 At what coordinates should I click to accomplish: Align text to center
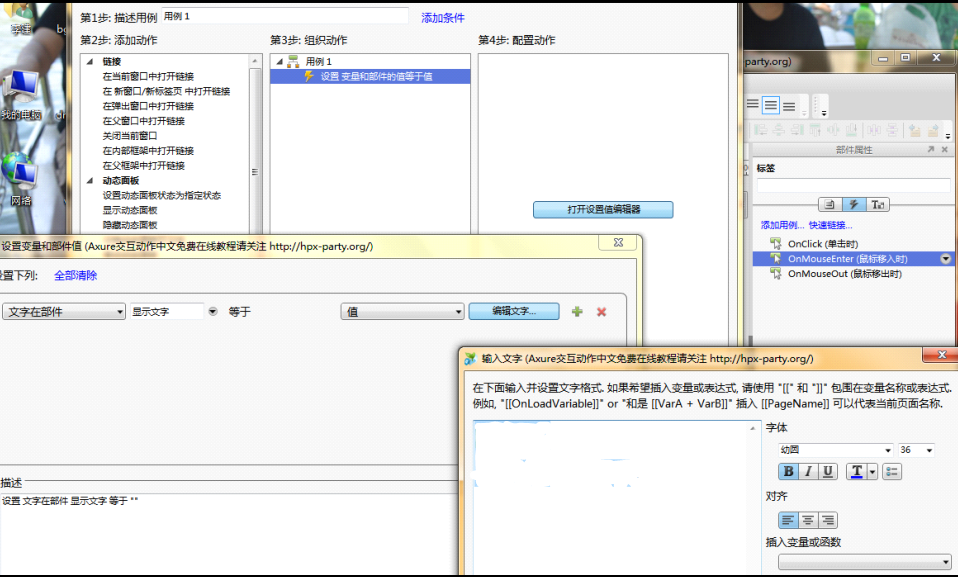coord(808,520)
